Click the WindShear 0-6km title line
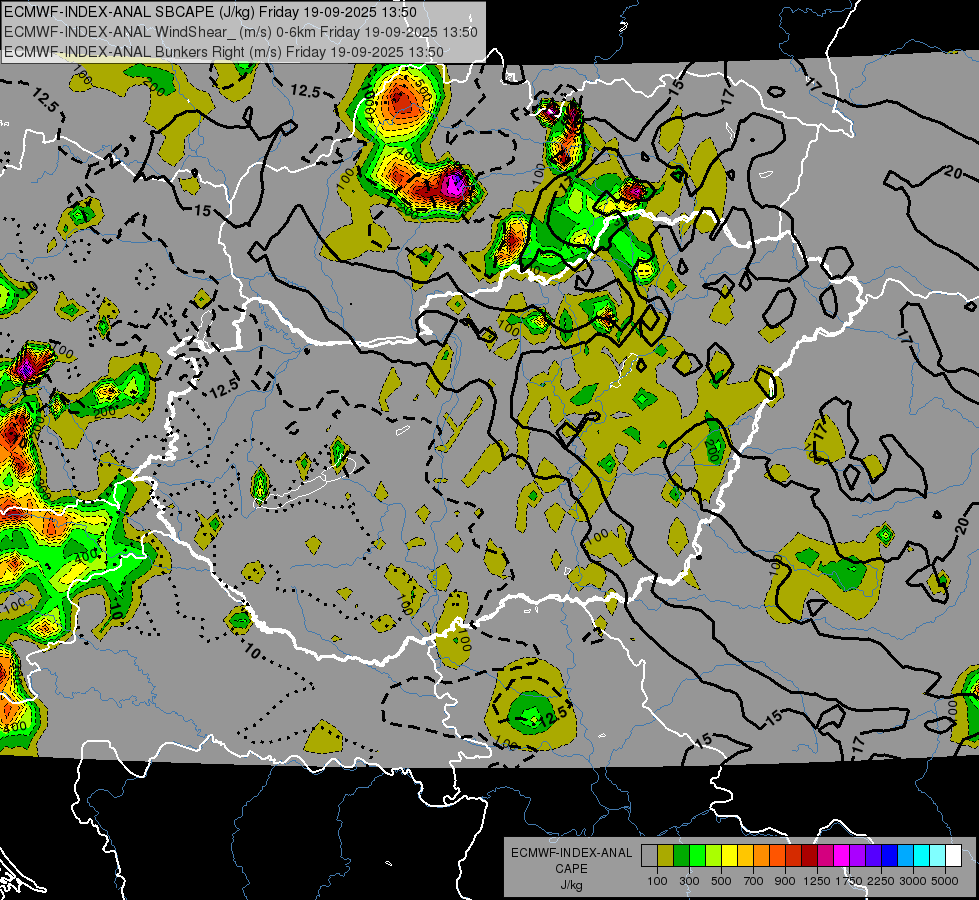 (x=241, y=32)
